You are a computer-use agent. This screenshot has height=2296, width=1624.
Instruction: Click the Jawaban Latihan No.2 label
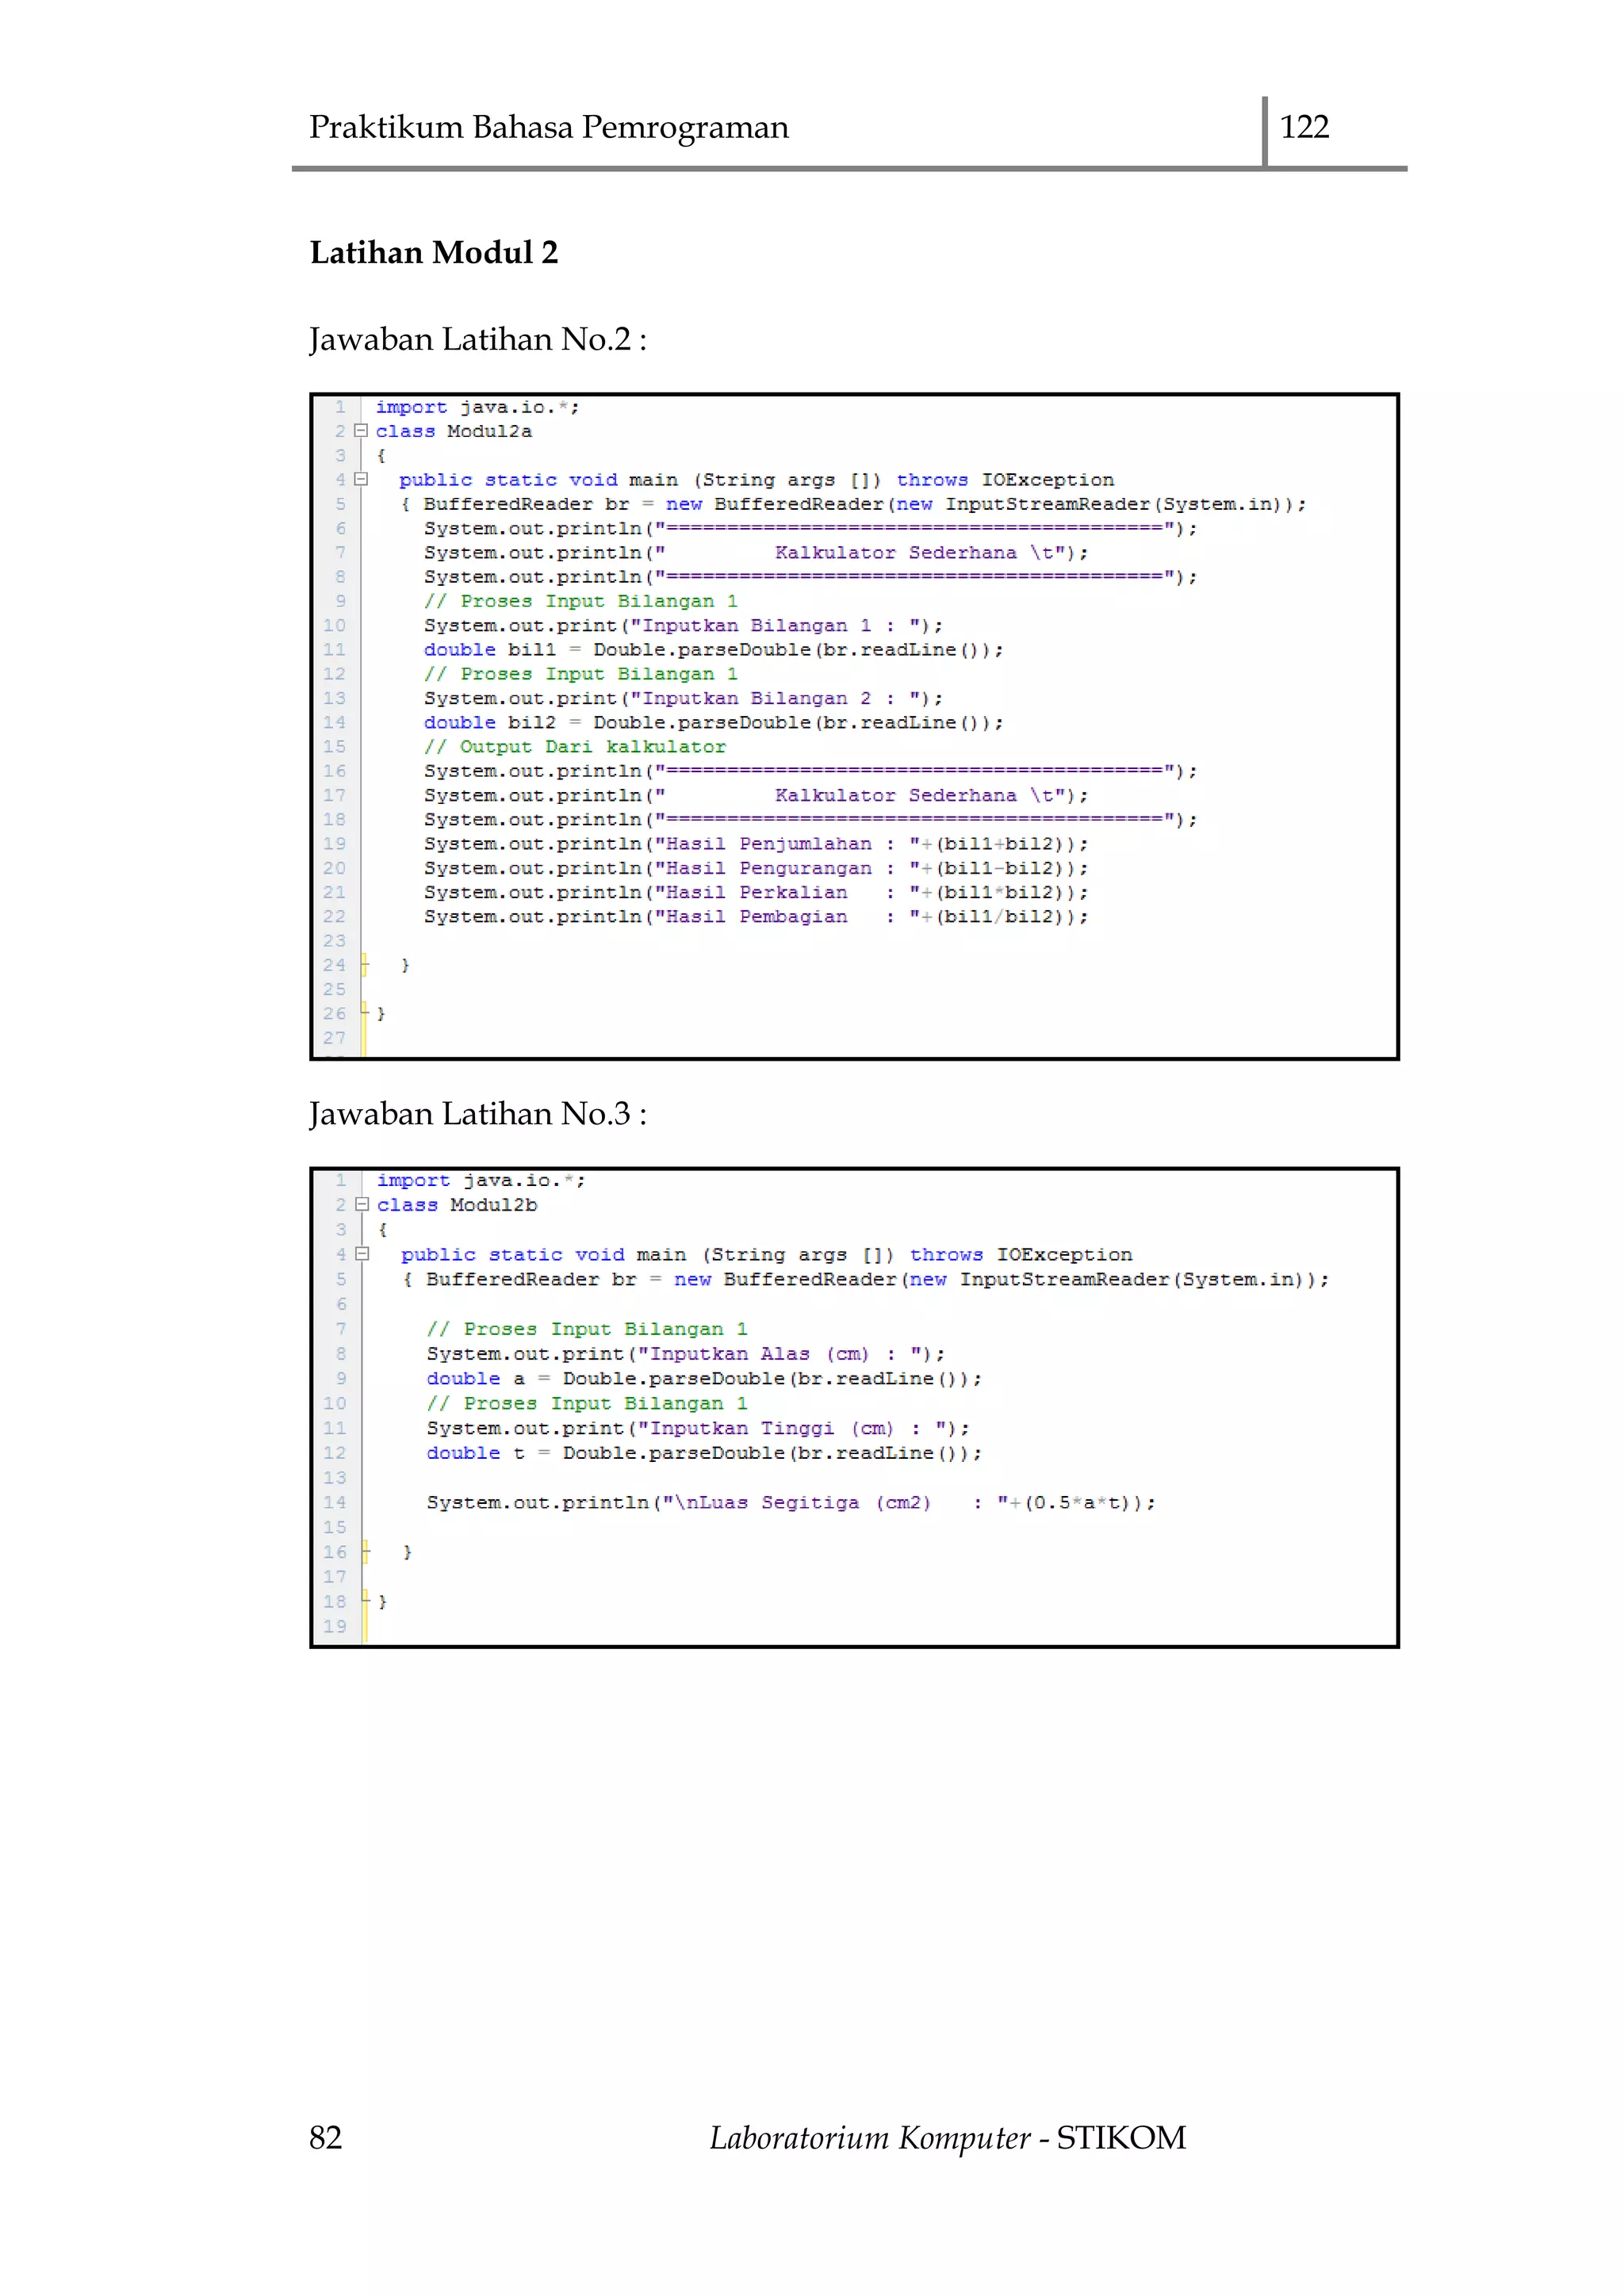click(477, 340)
